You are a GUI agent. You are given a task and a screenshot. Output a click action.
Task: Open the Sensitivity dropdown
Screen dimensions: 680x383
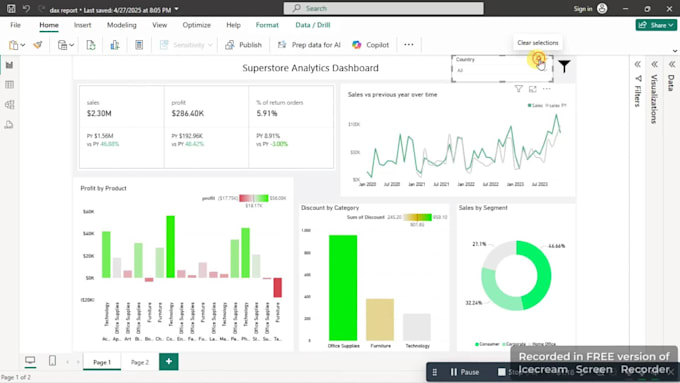(x=186, y=45)
